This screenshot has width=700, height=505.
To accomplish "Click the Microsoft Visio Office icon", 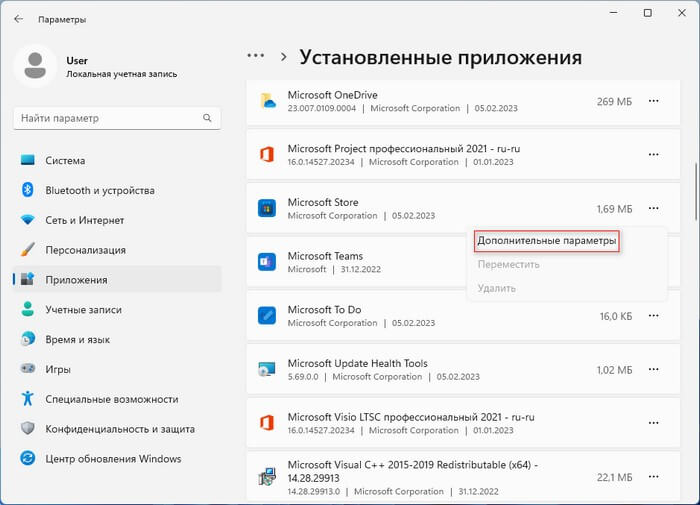I will pyautogui.click(x=267, y=423).
